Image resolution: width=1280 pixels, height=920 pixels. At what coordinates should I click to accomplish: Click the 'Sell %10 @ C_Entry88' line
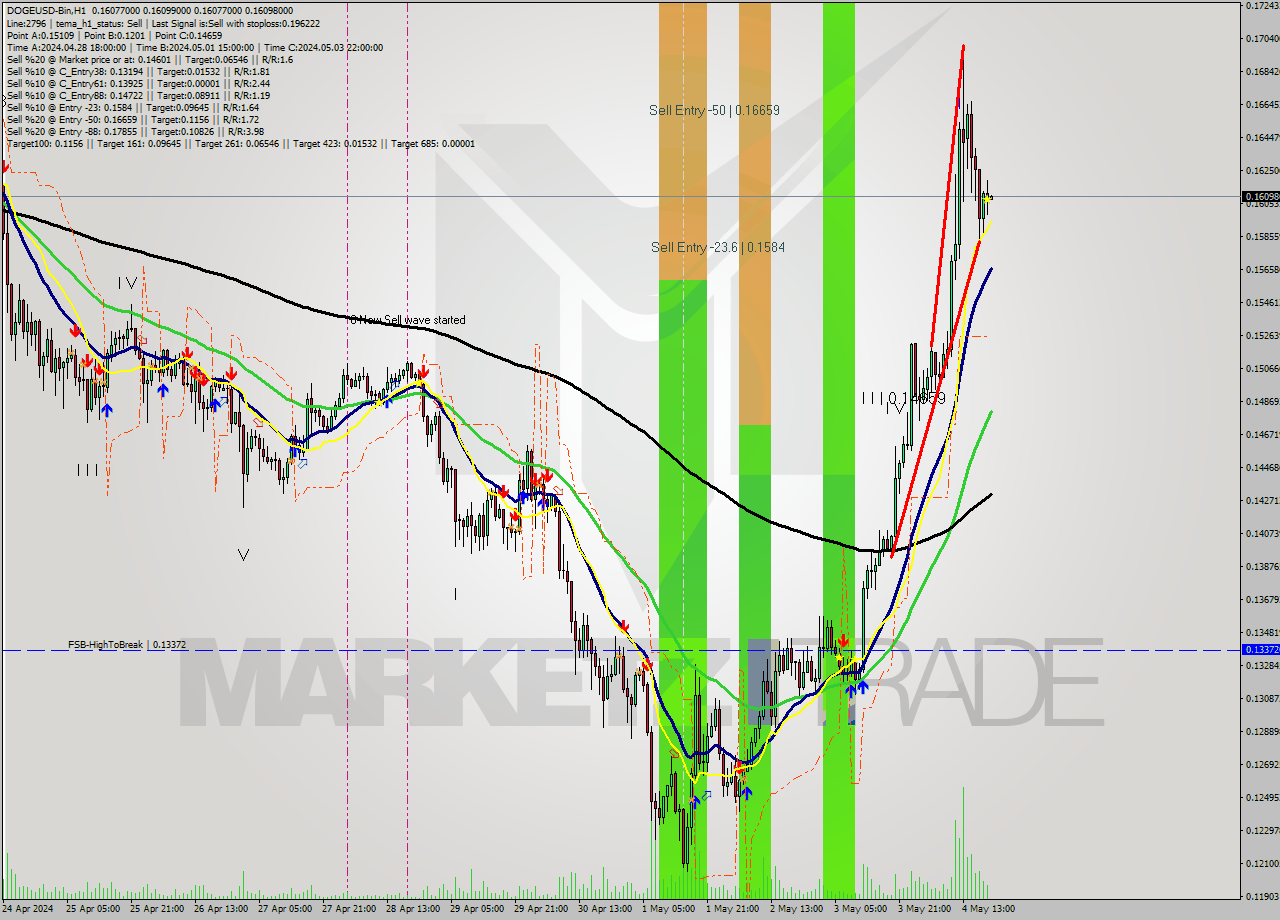138,95
